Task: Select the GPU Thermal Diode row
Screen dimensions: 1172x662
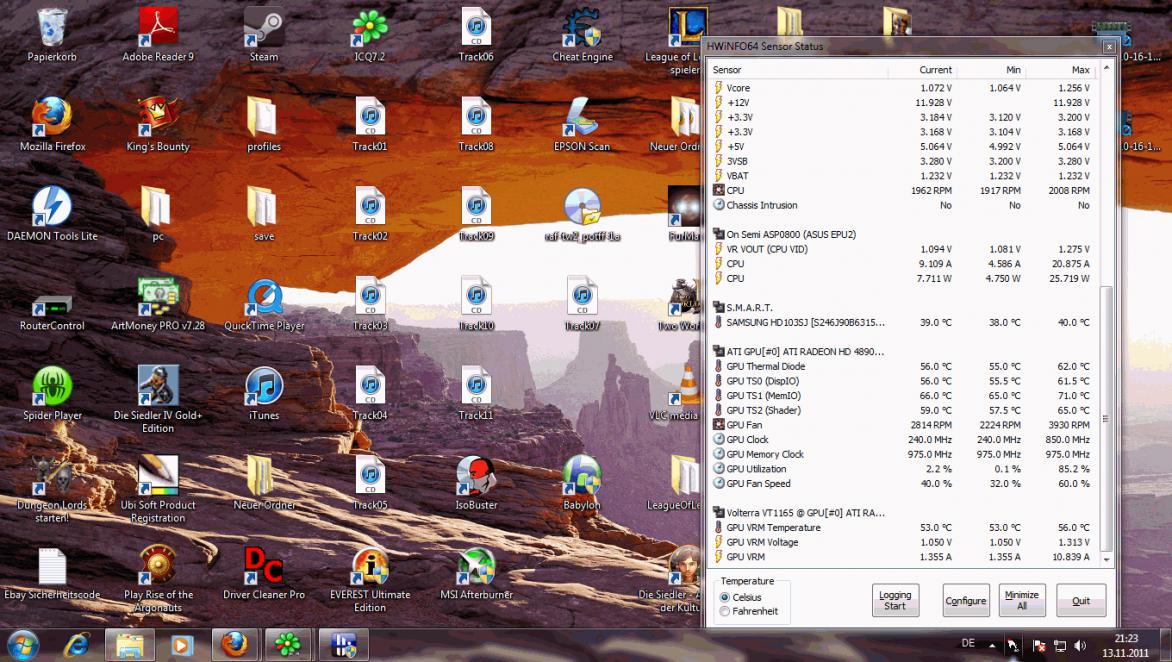Action: (903, 366)
